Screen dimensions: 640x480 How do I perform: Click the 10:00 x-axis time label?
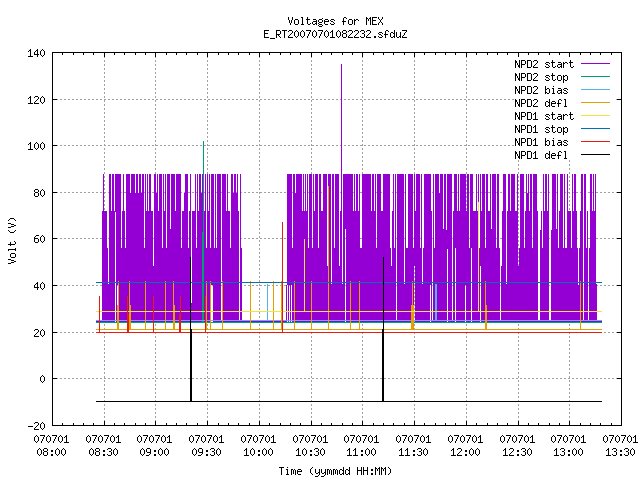click(258, 452)
